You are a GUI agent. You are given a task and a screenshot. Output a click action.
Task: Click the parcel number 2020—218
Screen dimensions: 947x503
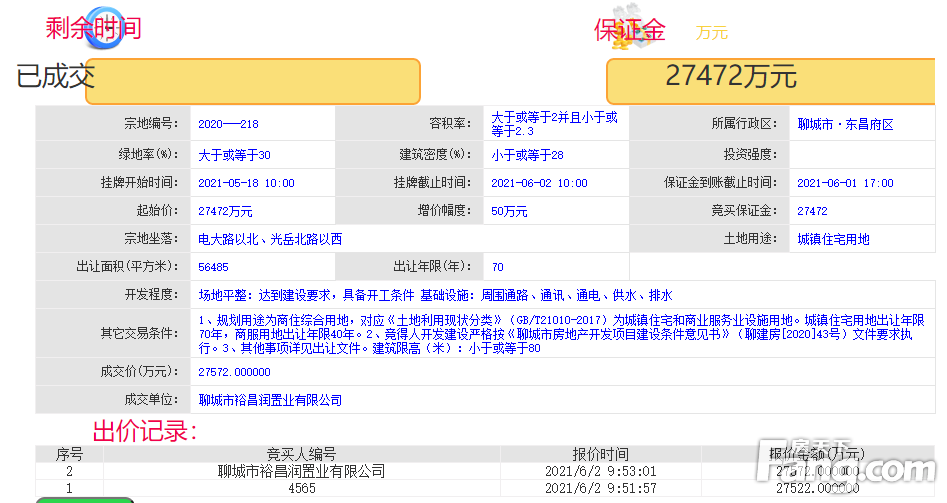click(228, 125)
